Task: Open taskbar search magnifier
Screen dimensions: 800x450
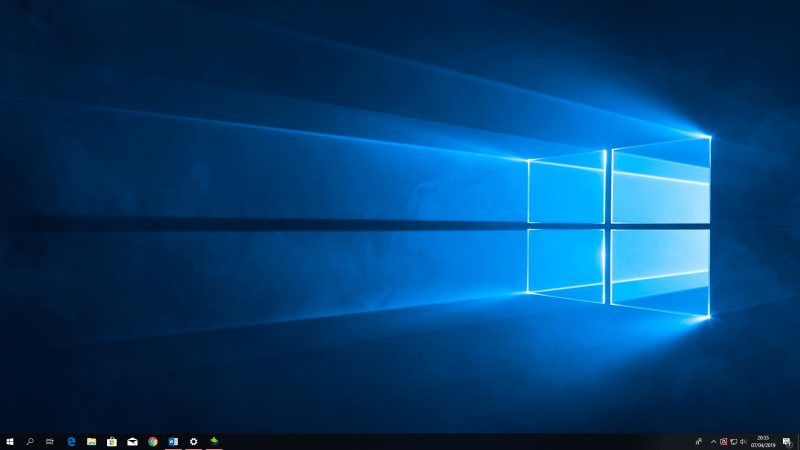Action: [x=30, y=442]
